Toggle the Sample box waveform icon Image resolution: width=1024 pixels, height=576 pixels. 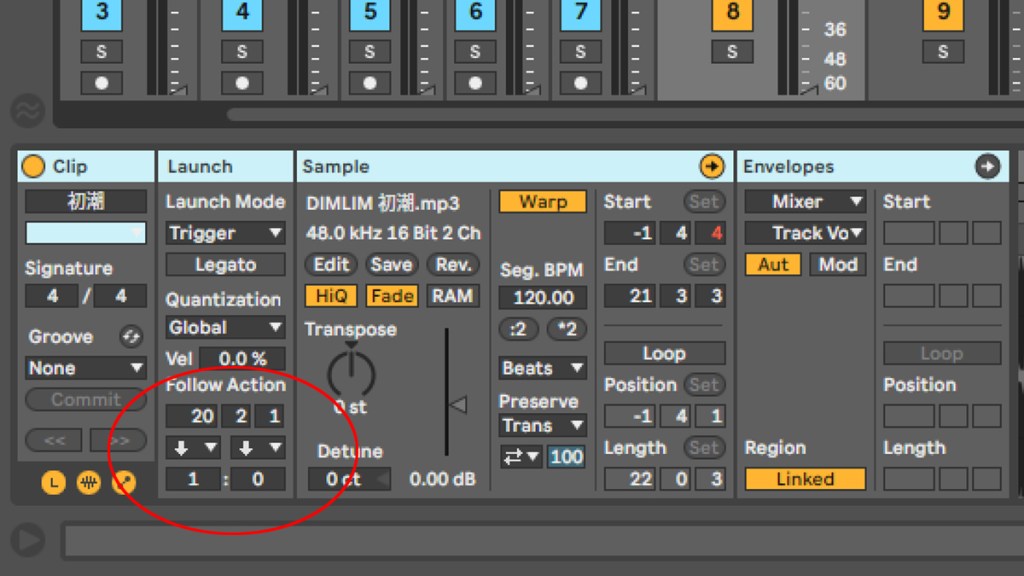click(89, 483)
